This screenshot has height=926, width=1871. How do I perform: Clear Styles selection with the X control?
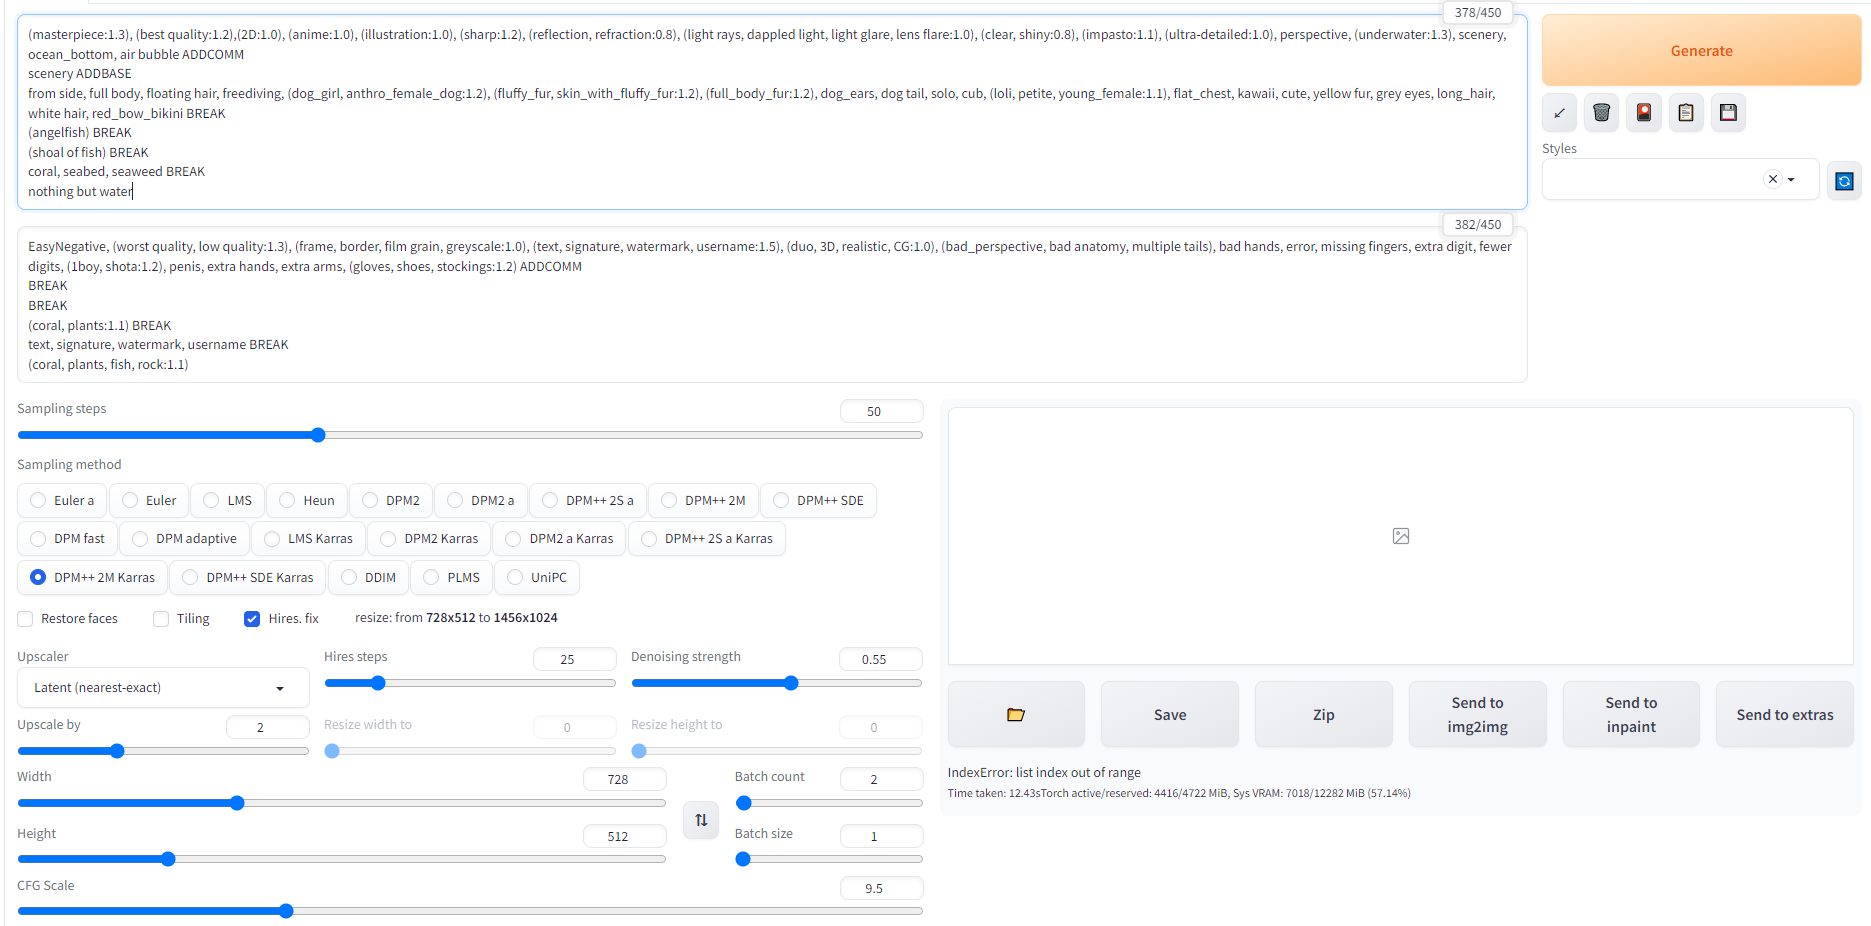[1771, 179]
